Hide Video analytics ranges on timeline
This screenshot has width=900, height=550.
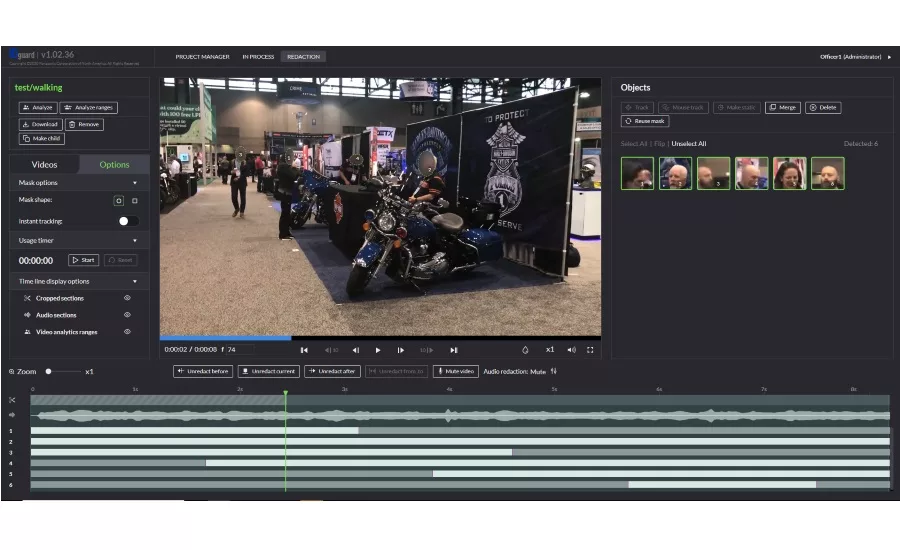[x=127, y=332]
